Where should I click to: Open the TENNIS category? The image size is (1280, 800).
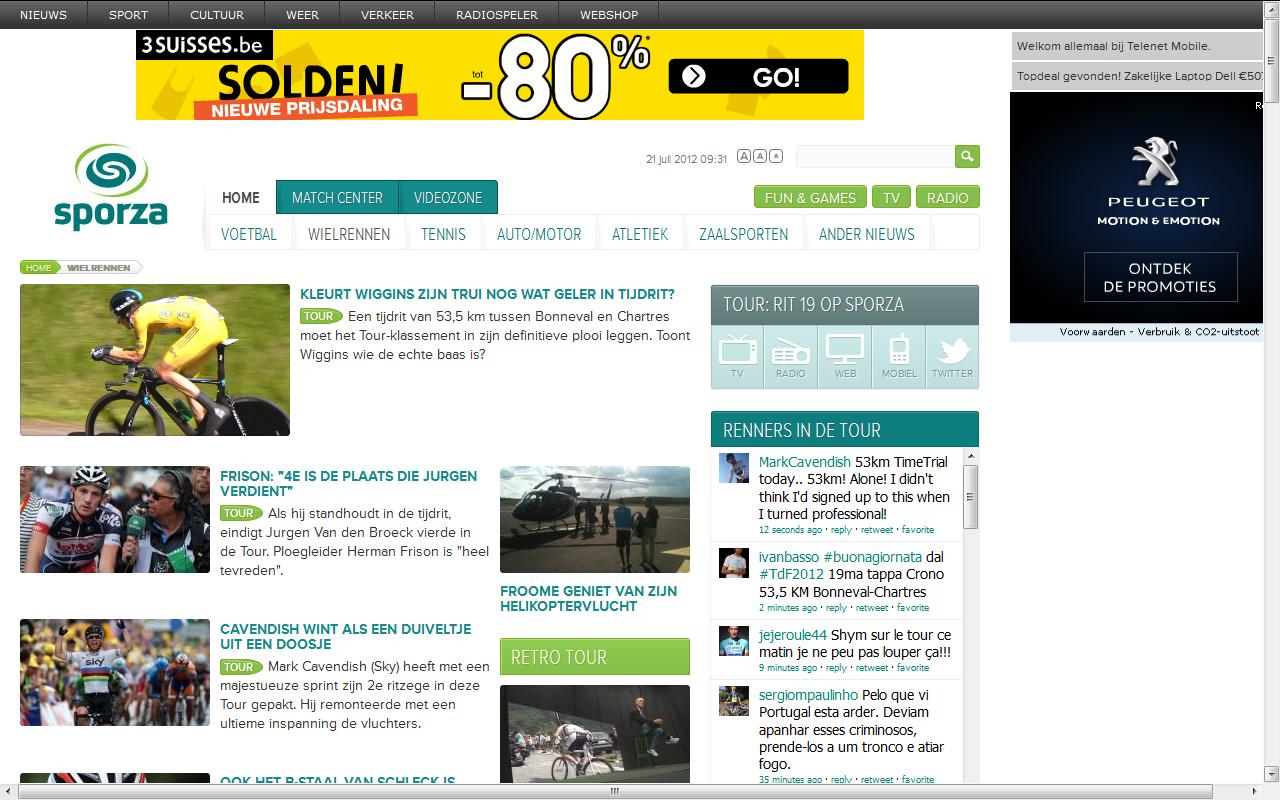(443, 234)
